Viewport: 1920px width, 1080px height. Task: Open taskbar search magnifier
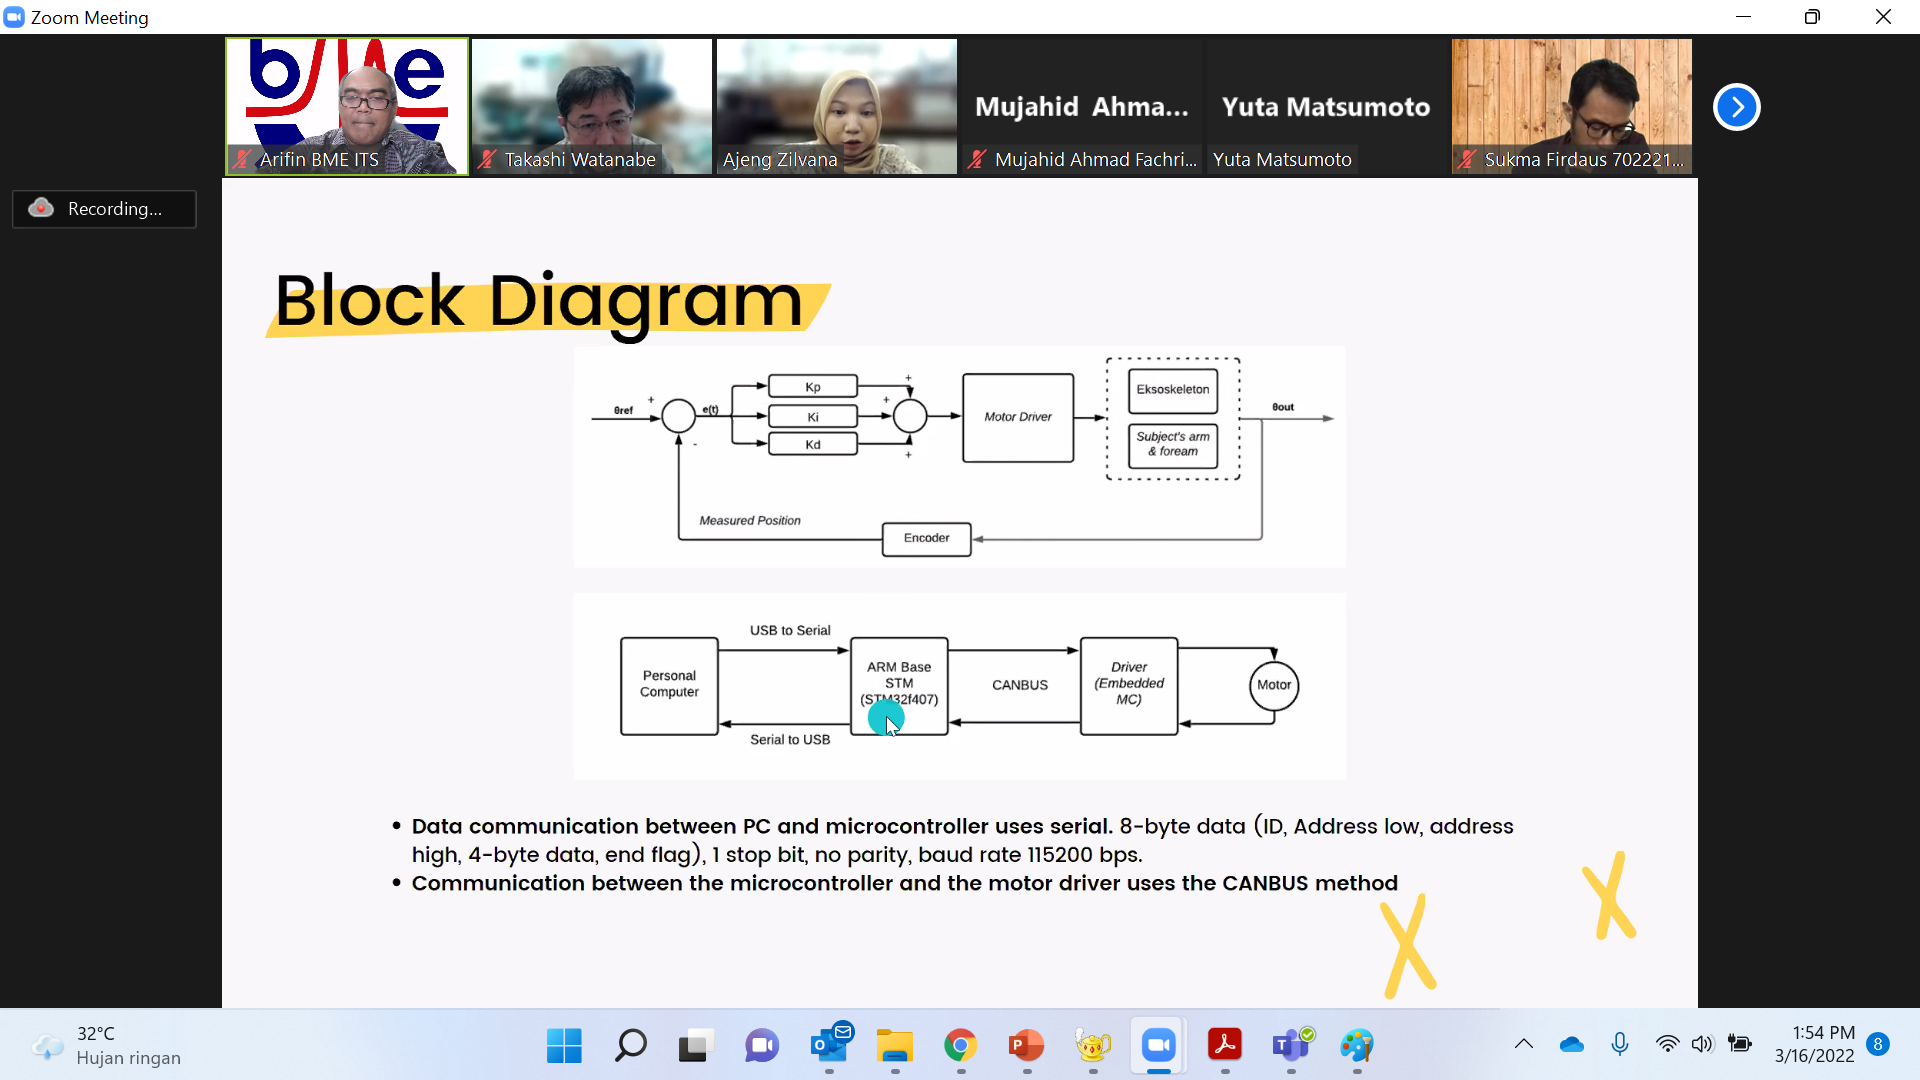630,1046
